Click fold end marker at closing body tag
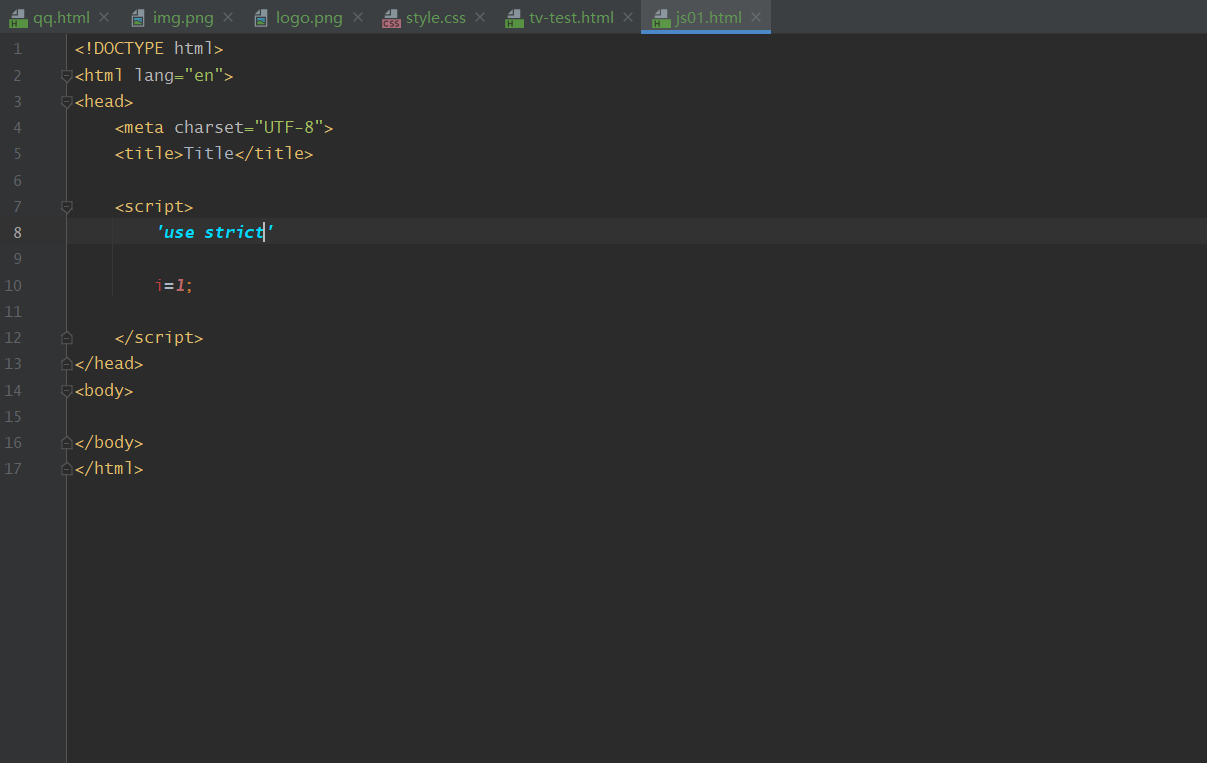The image size is (1207, 763). (67, 442)
